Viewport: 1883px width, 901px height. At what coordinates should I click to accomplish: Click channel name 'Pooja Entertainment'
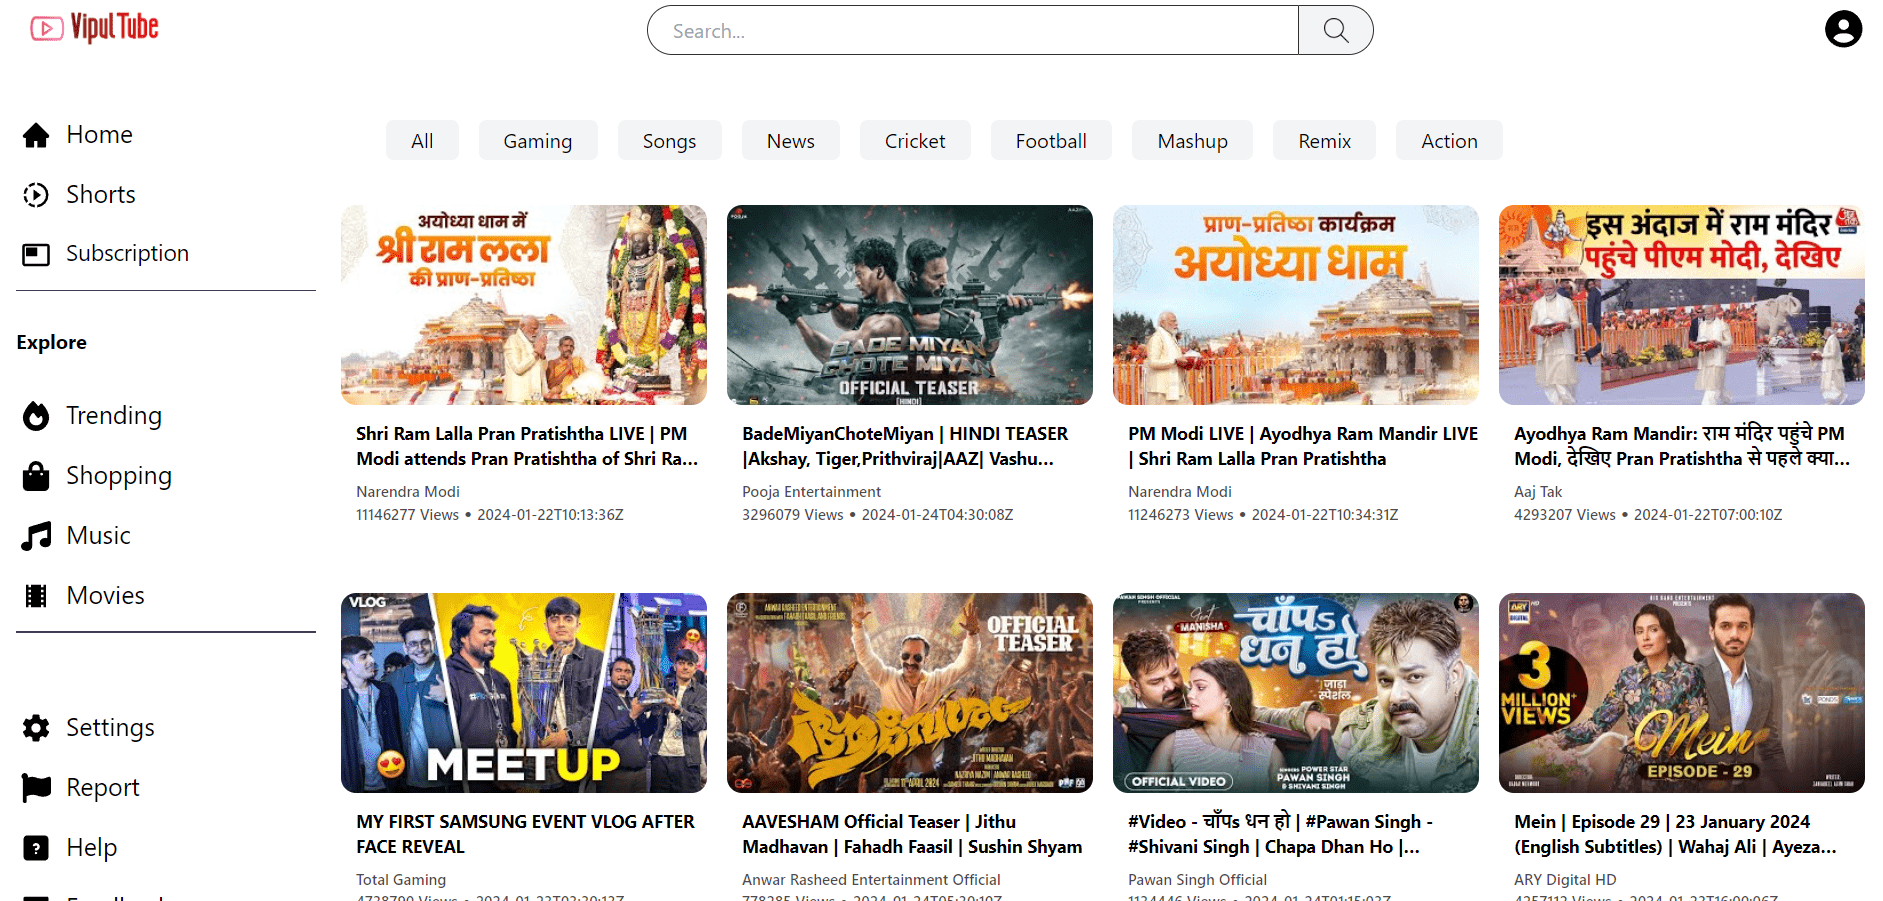(x=811, y=492)
